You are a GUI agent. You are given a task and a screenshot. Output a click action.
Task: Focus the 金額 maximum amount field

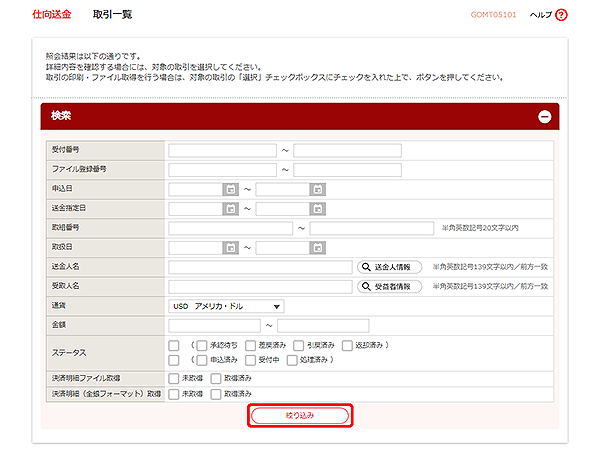coord(323,326)
